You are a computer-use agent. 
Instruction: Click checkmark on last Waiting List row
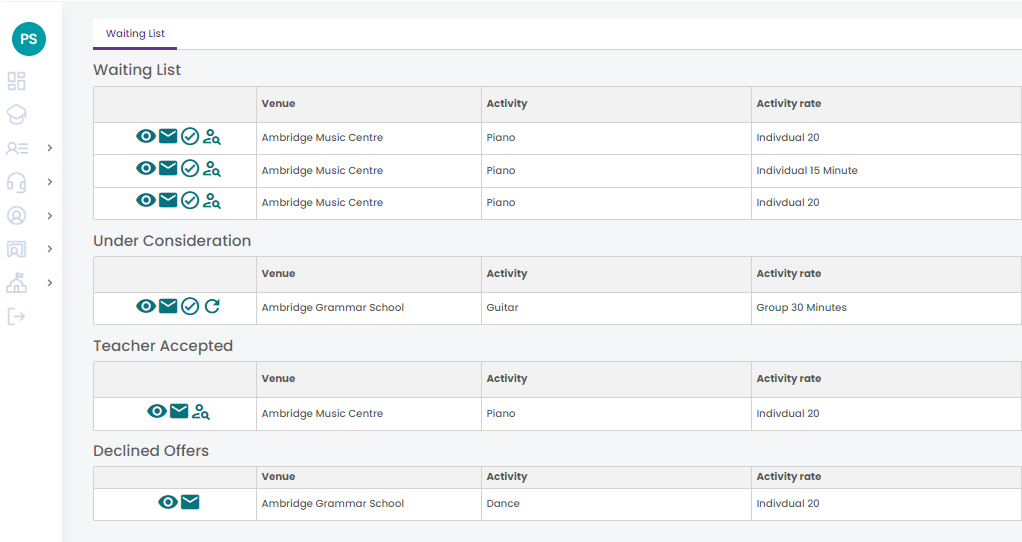[190, 201]
